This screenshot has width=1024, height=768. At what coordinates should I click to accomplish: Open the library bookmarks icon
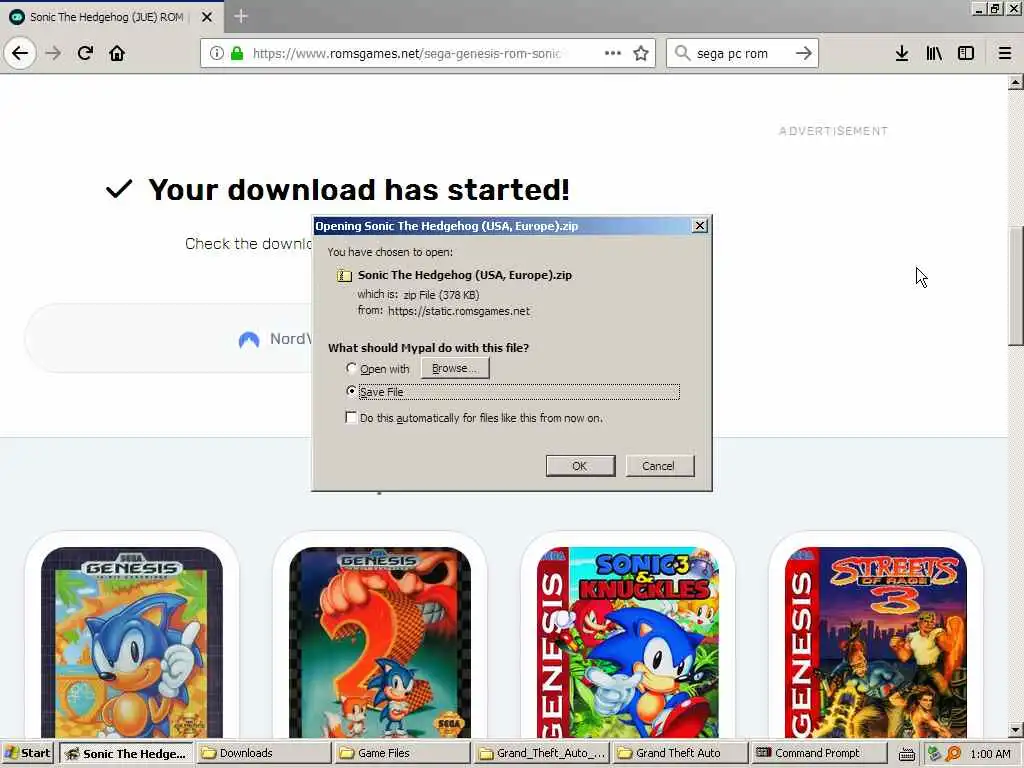point(934,53)
